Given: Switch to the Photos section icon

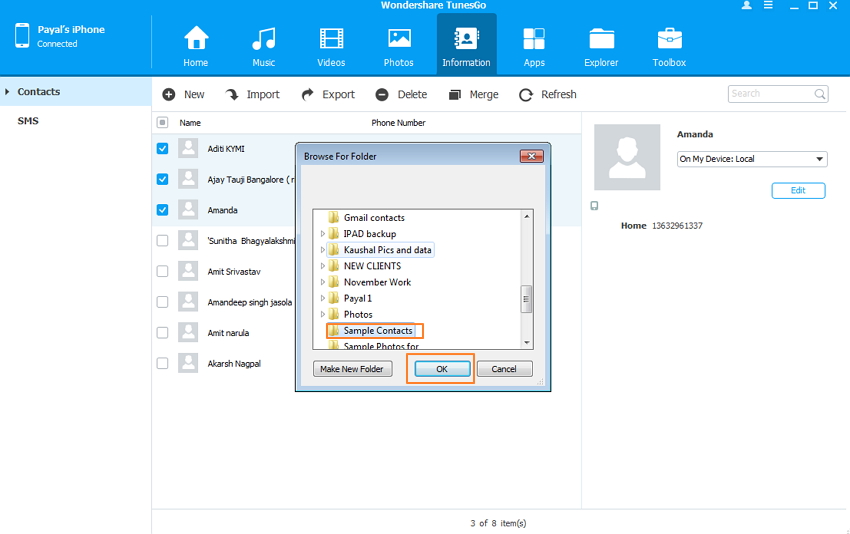Looking at the screenshot, I should point(398,40).
